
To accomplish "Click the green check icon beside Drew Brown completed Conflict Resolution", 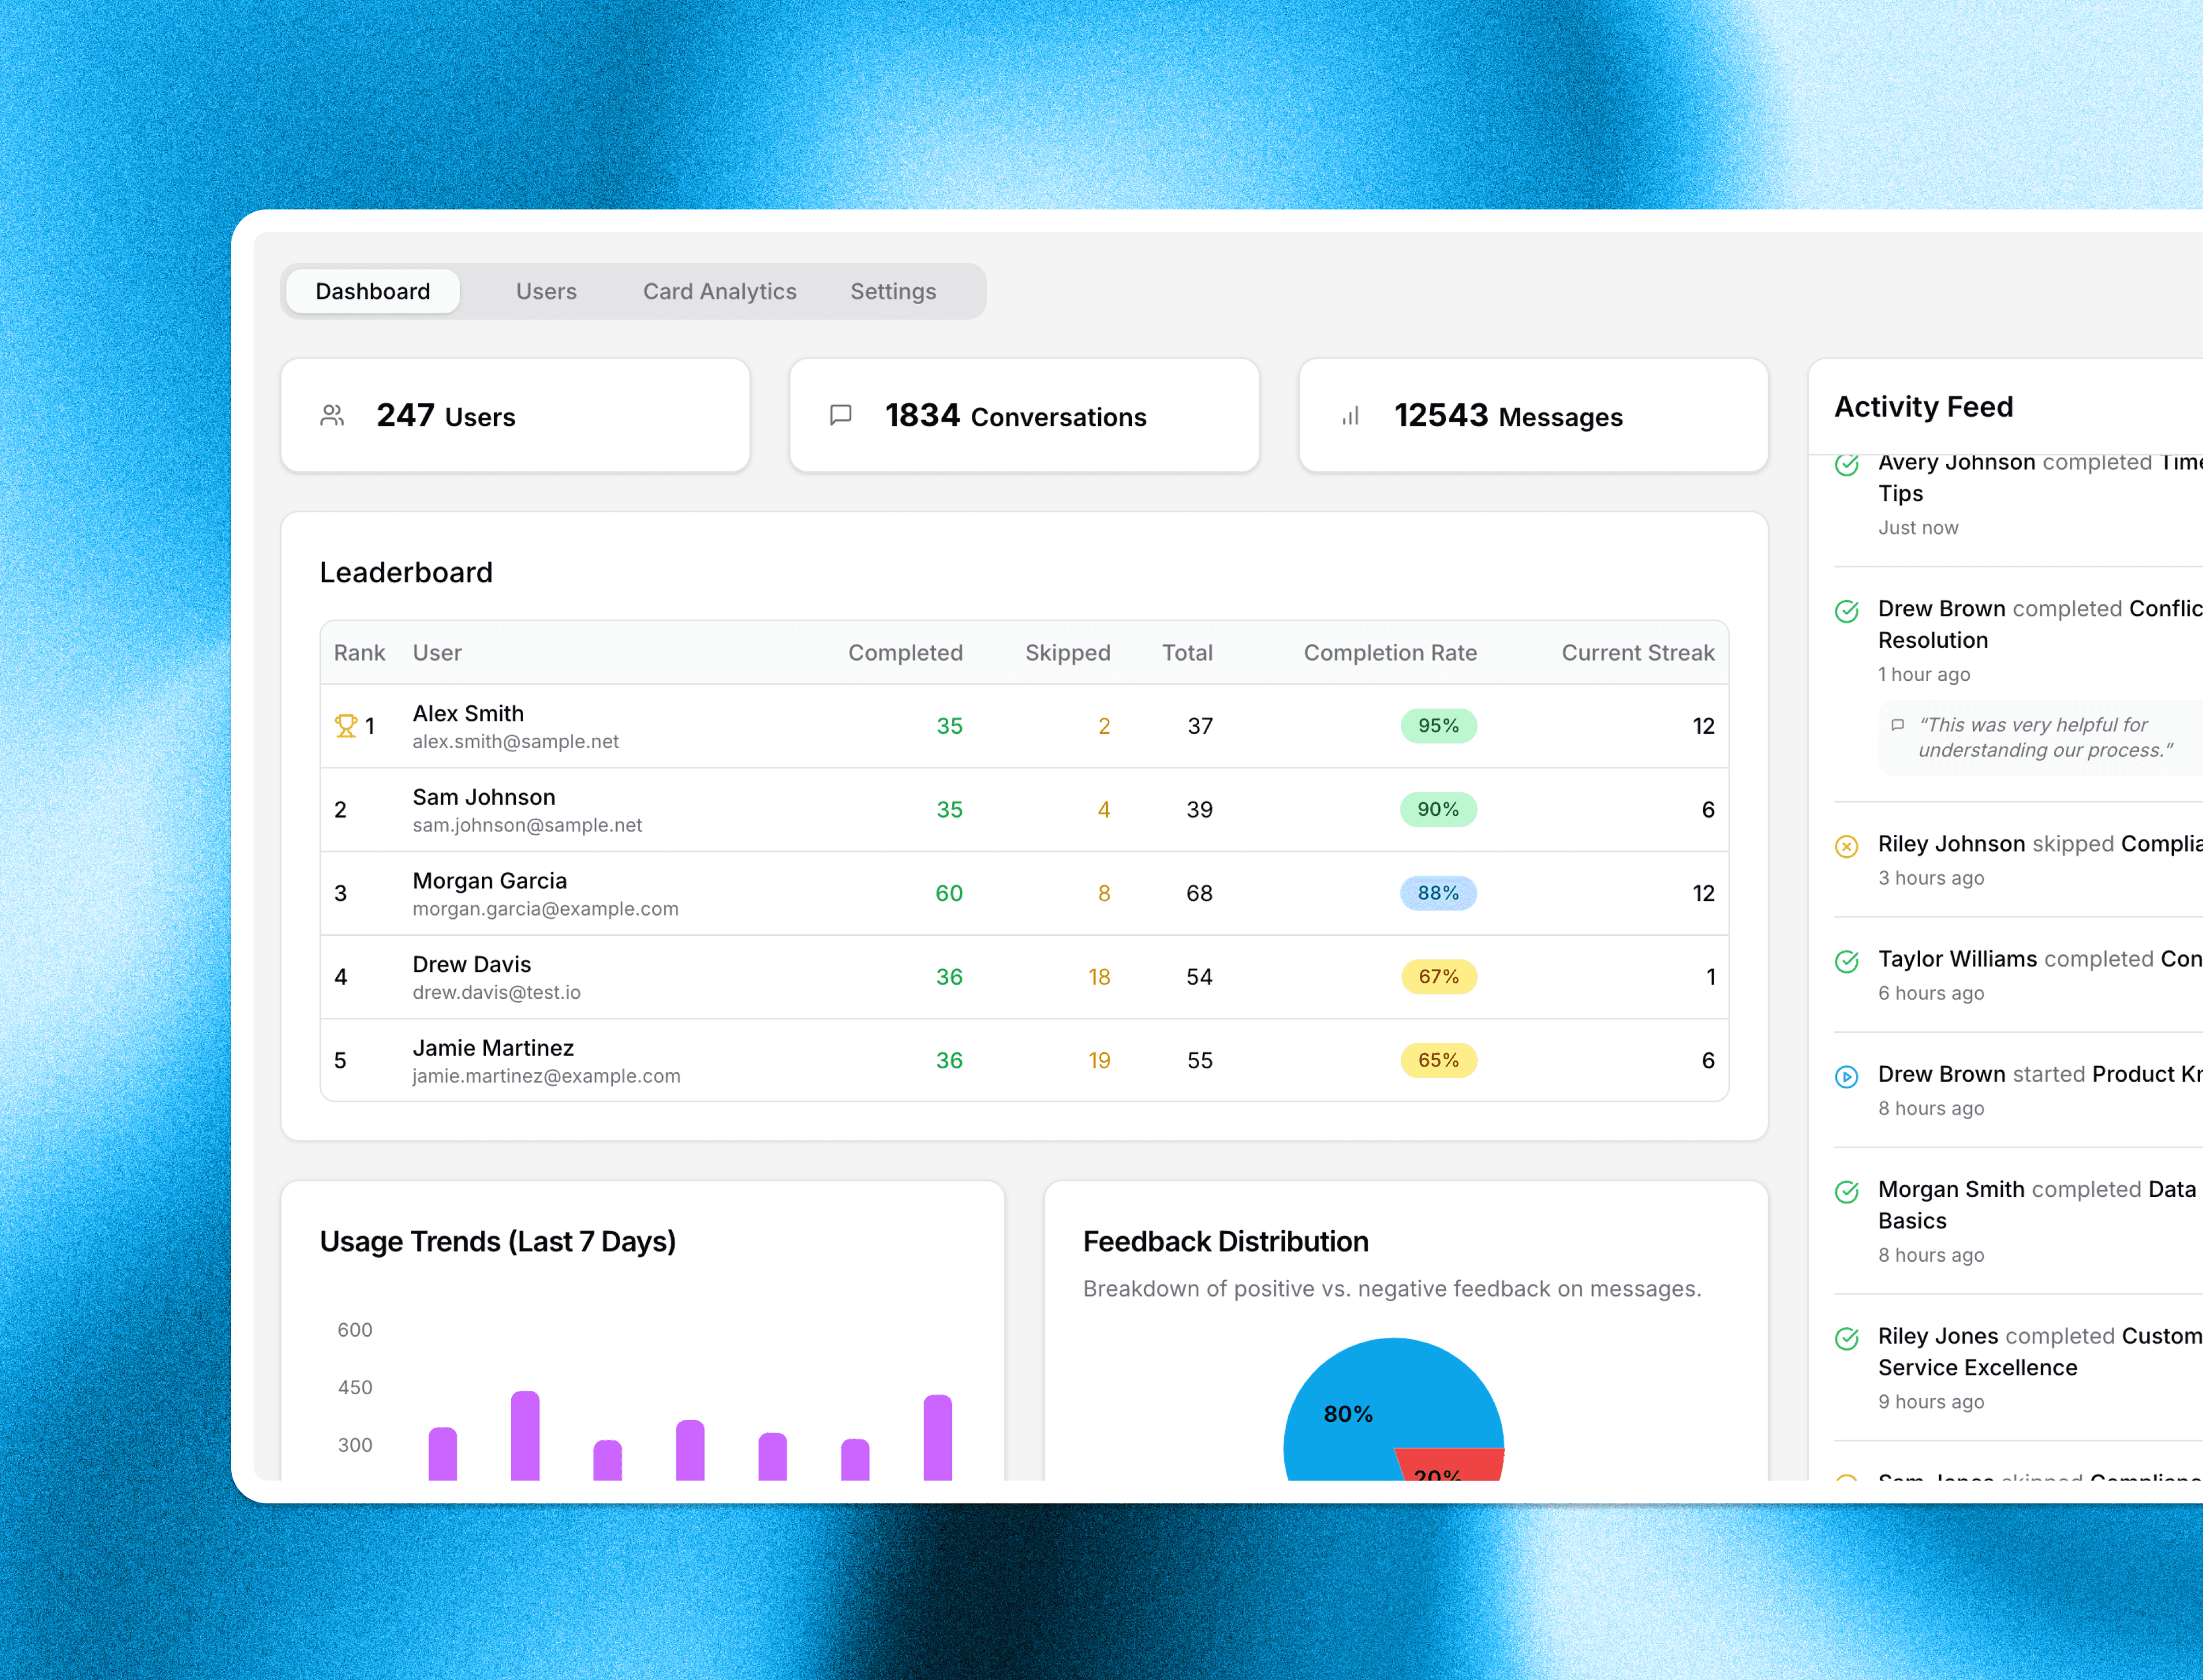I will 1846,611.
